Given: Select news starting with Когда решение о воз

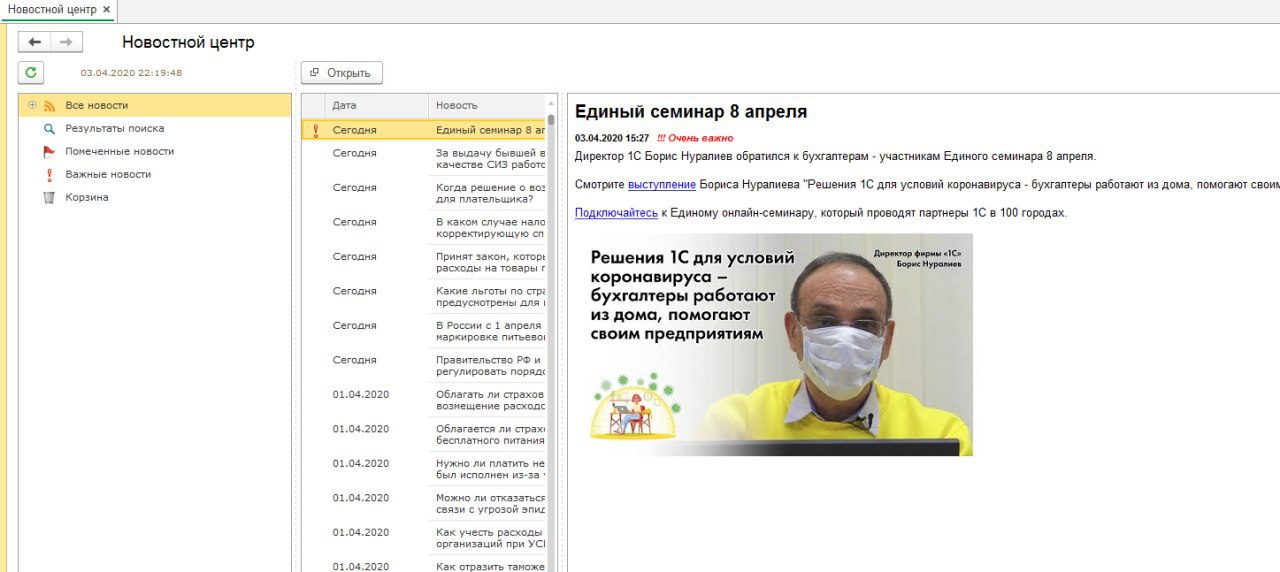Looking at the screenshot, I should (424, 193).
